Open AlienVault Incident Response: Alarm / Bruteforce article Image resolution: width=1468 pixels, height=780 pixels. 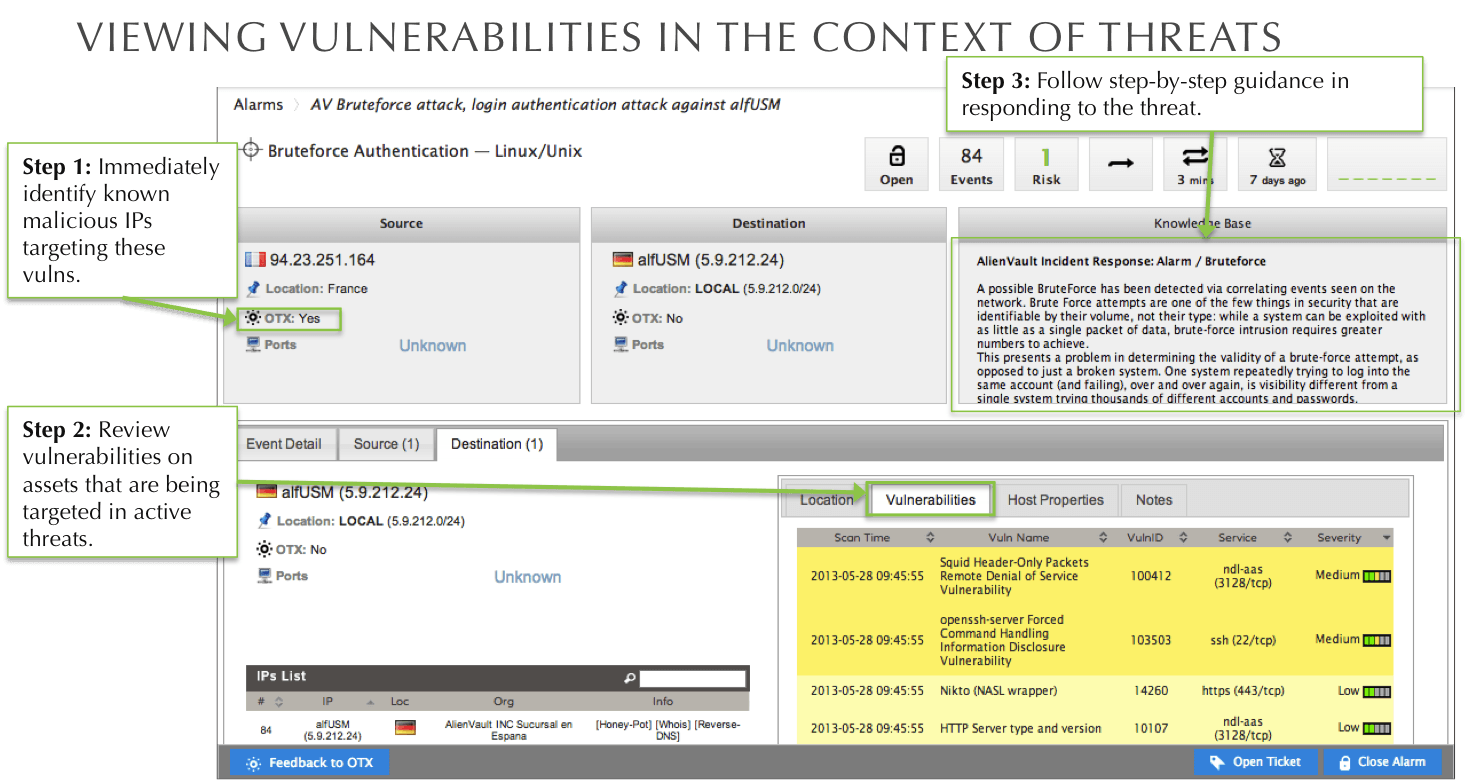(1121, 262)
